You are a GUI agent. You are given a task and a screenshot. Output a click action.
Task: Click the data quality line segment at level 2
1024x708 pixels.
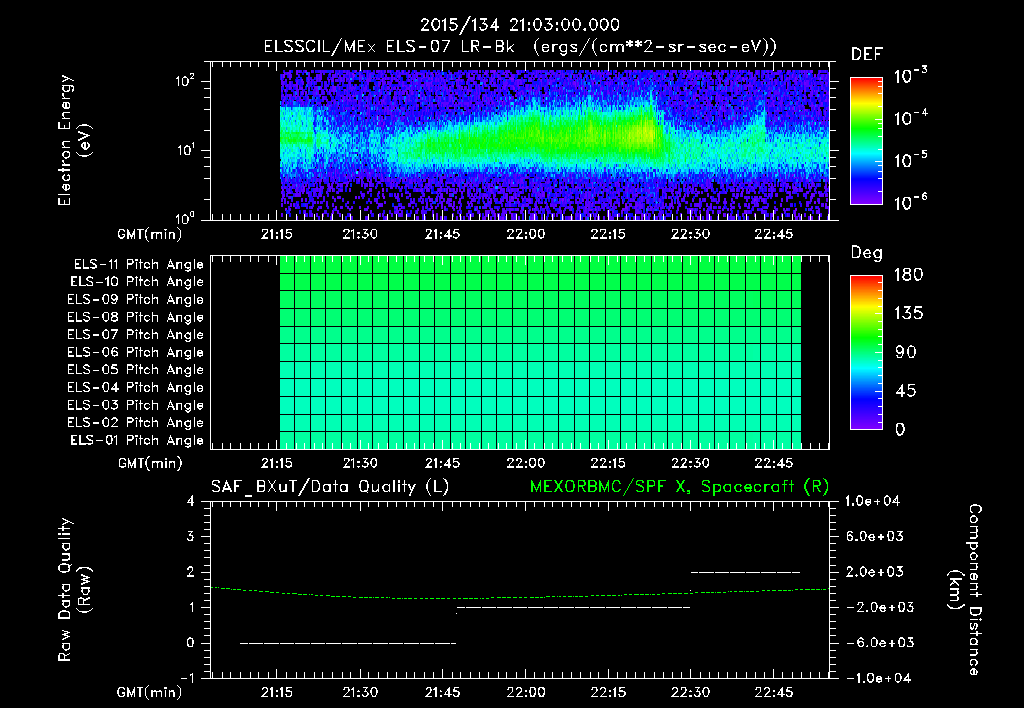point(745,572)
